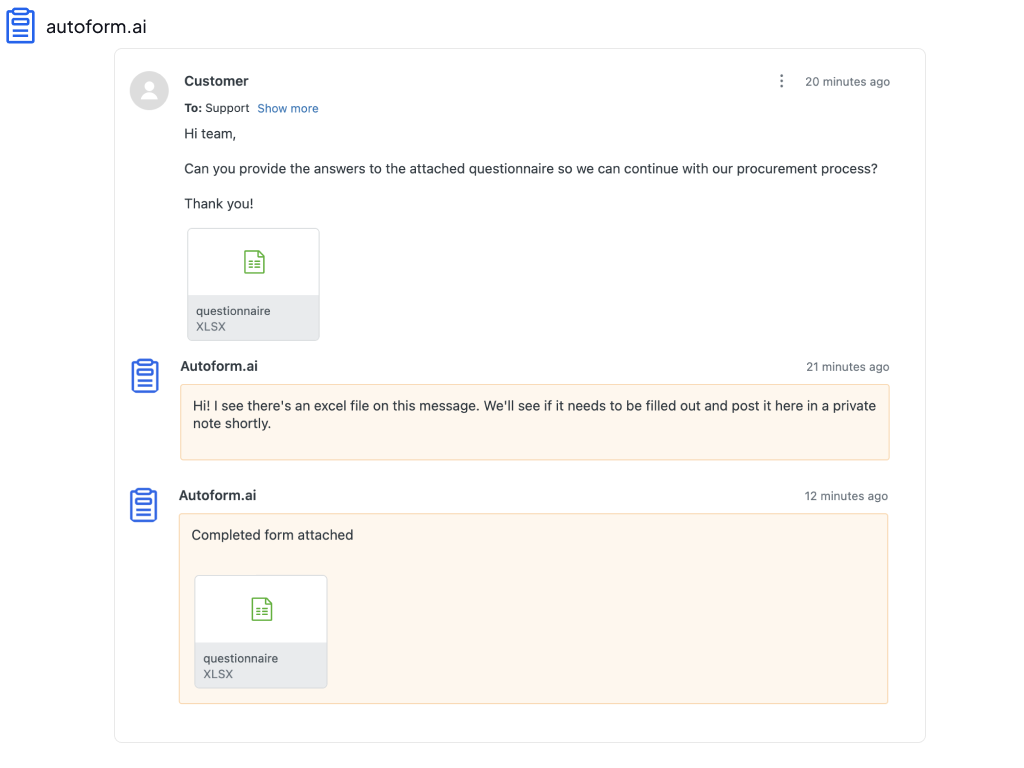
Task: Click the Autoform.ai icon beside completed form note
Action: pos(143,505)
